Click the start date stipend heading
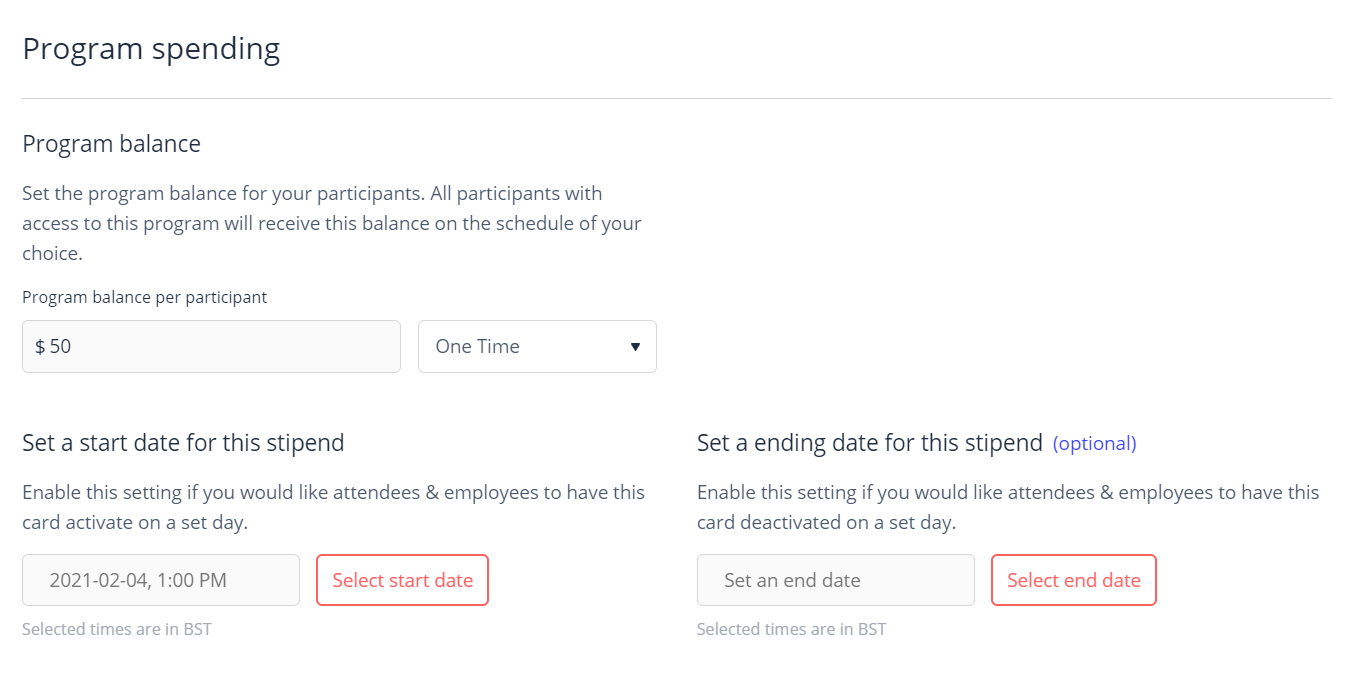Screen dimensions: 1371x694 coord(183,443)
